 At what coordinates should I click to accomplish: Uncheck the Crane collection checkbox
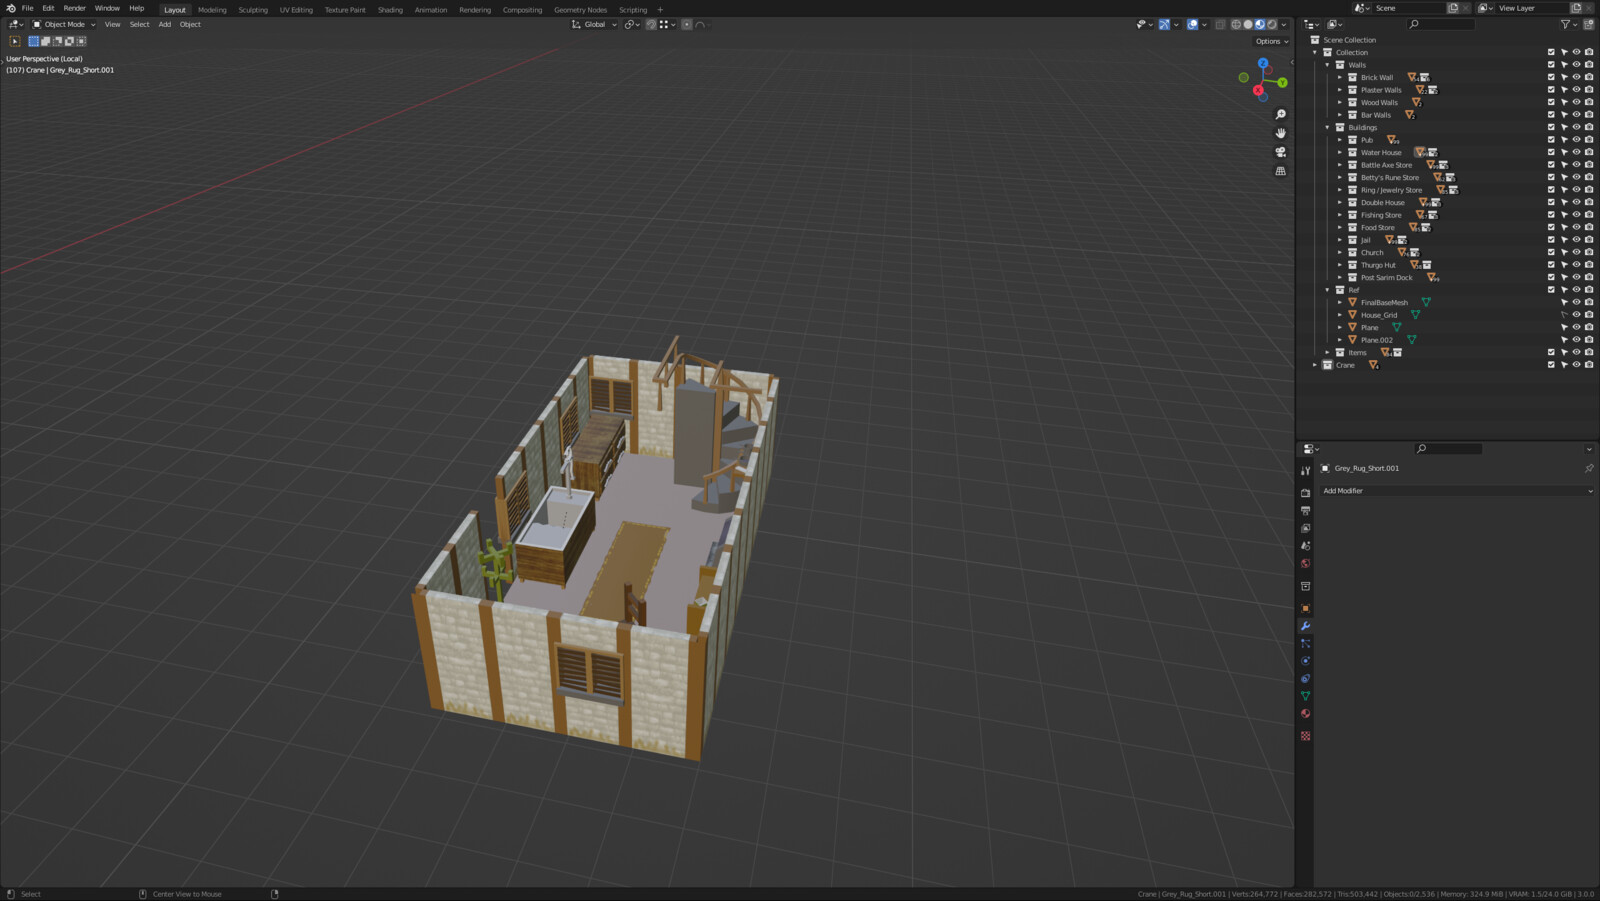(x=1551, y=365)
